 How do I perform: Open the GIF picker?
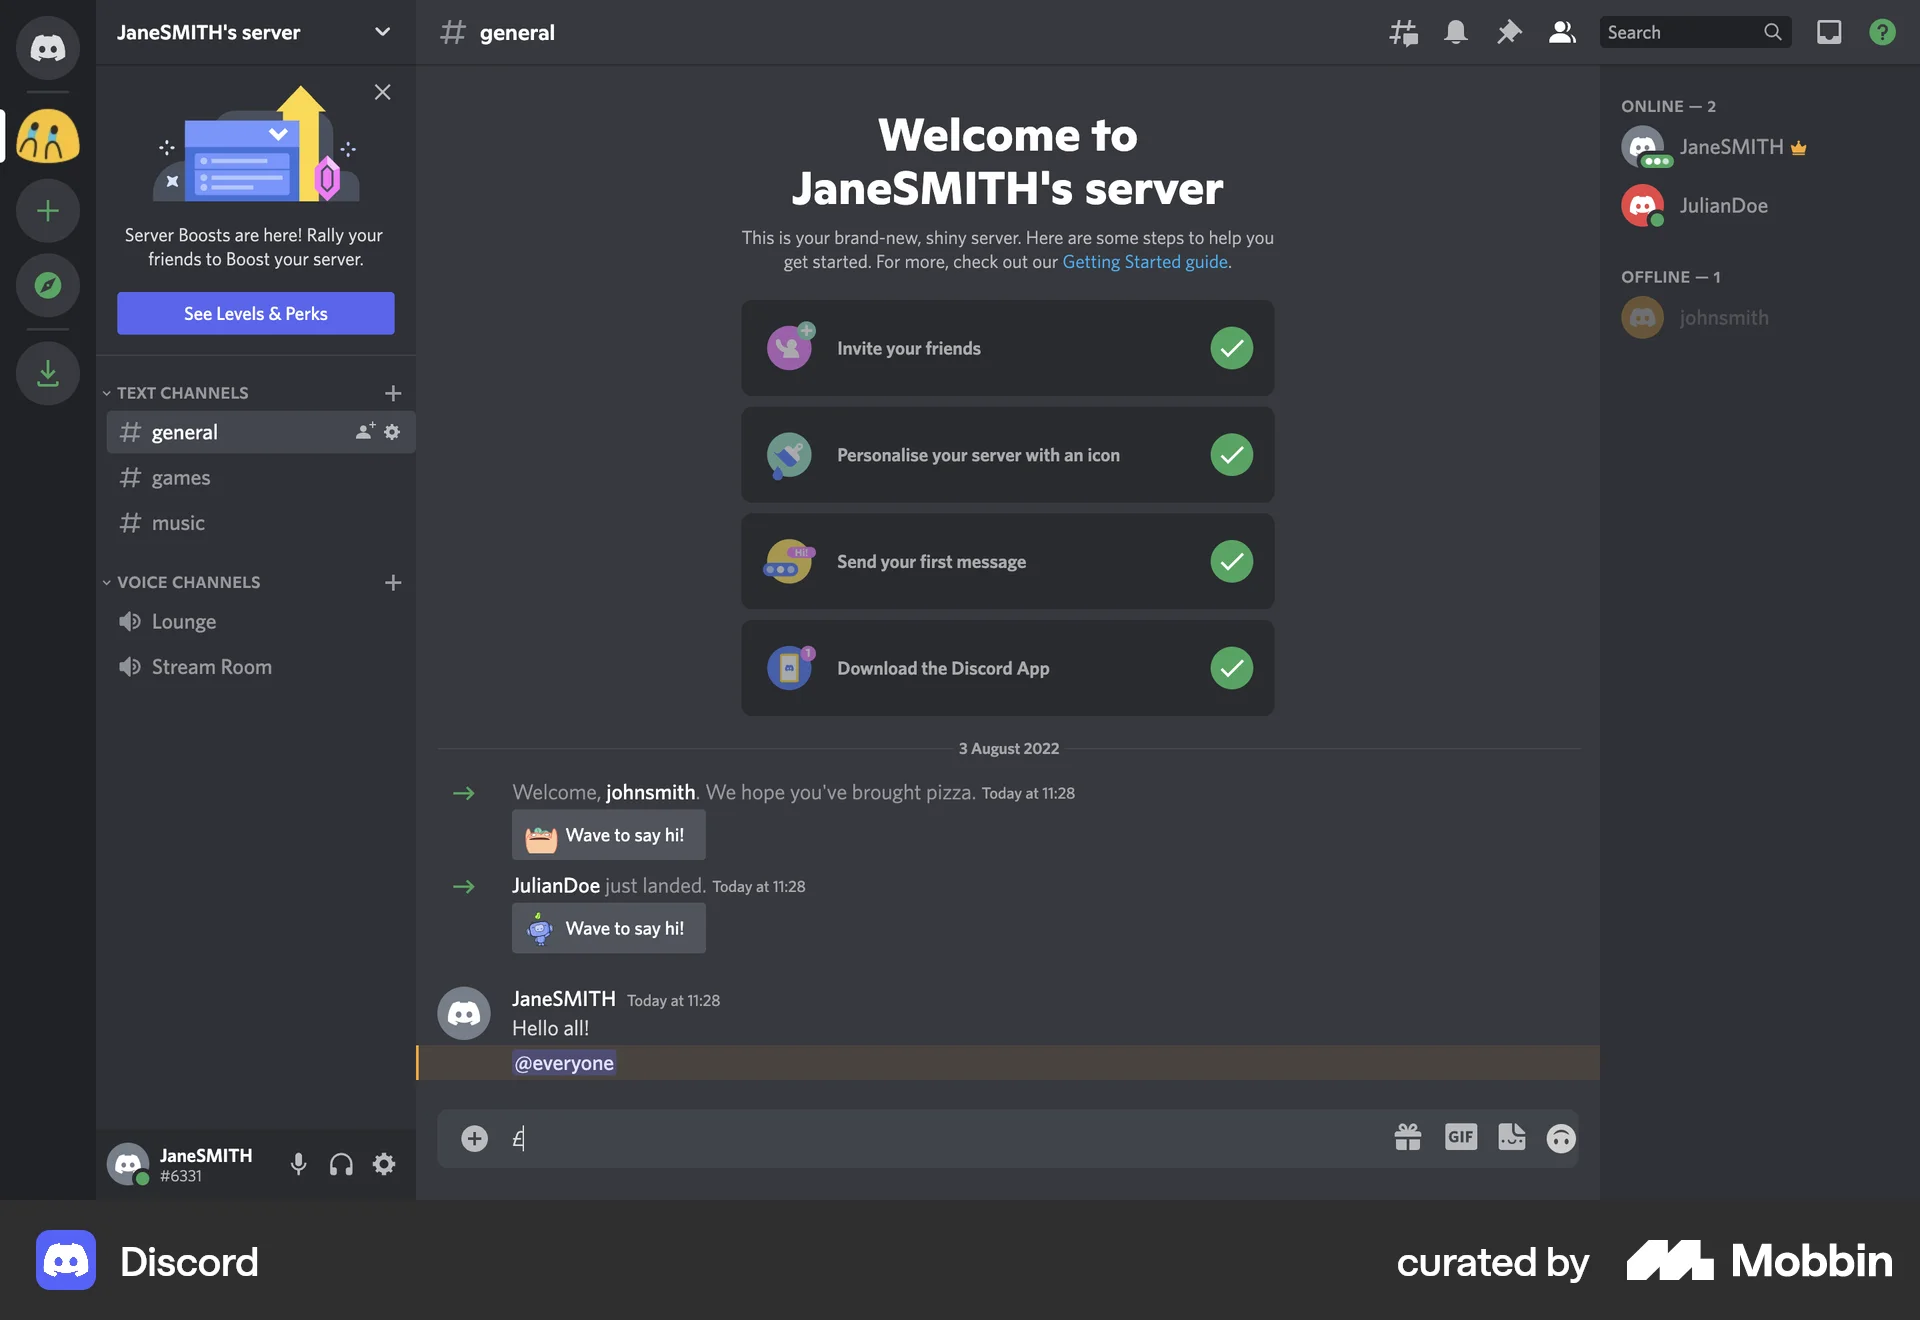click(1460, 1138)
